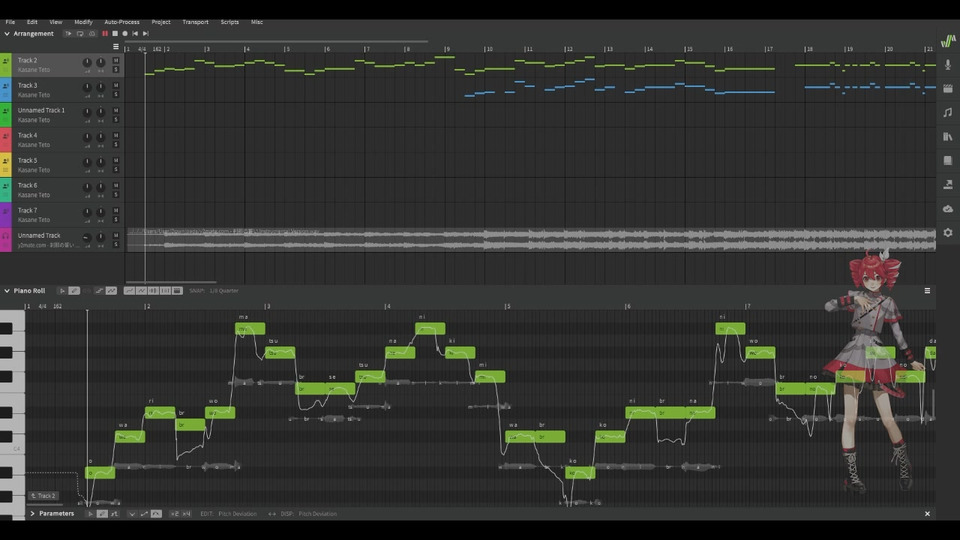Collapse the Piano Roll panel
This screenshot has width=960, height=540.
pyautogui.click(x=7, y=291)
